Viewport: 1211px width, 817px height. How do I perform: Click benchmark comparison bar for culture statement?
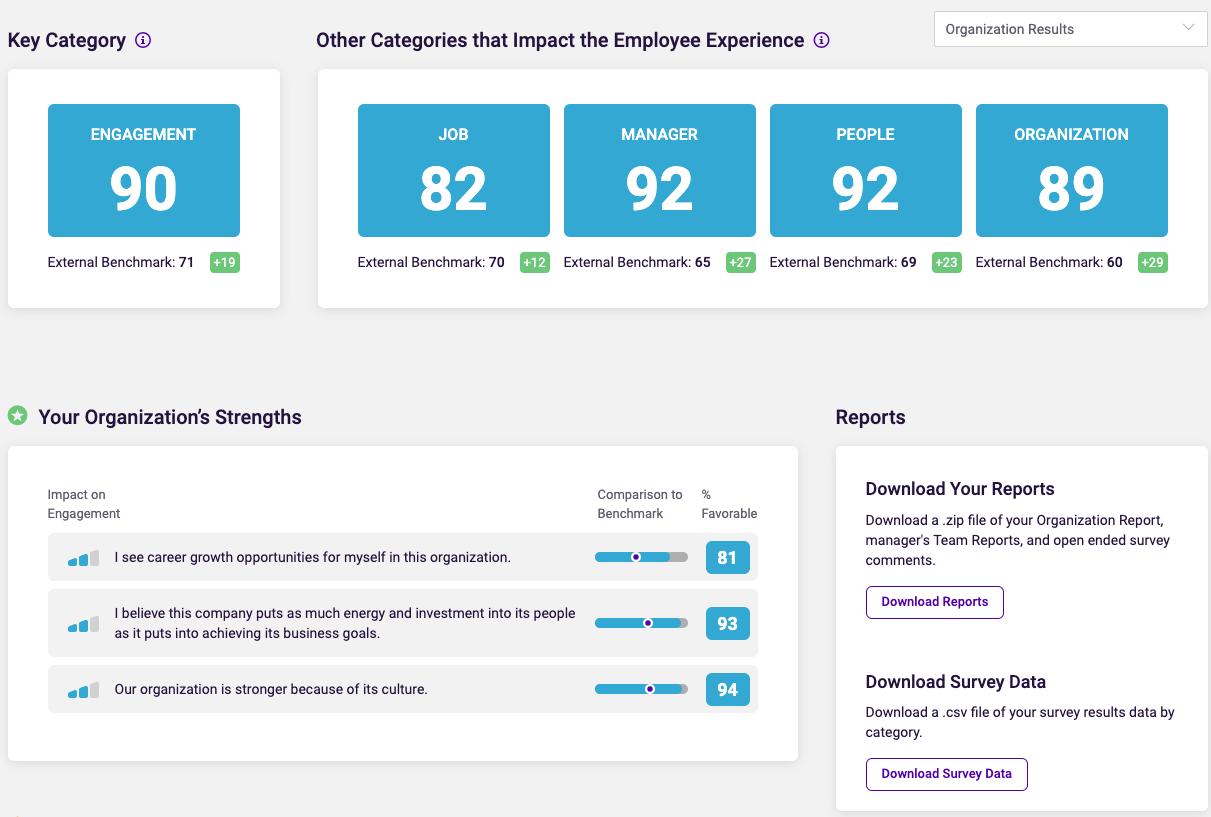click(641, 689)
